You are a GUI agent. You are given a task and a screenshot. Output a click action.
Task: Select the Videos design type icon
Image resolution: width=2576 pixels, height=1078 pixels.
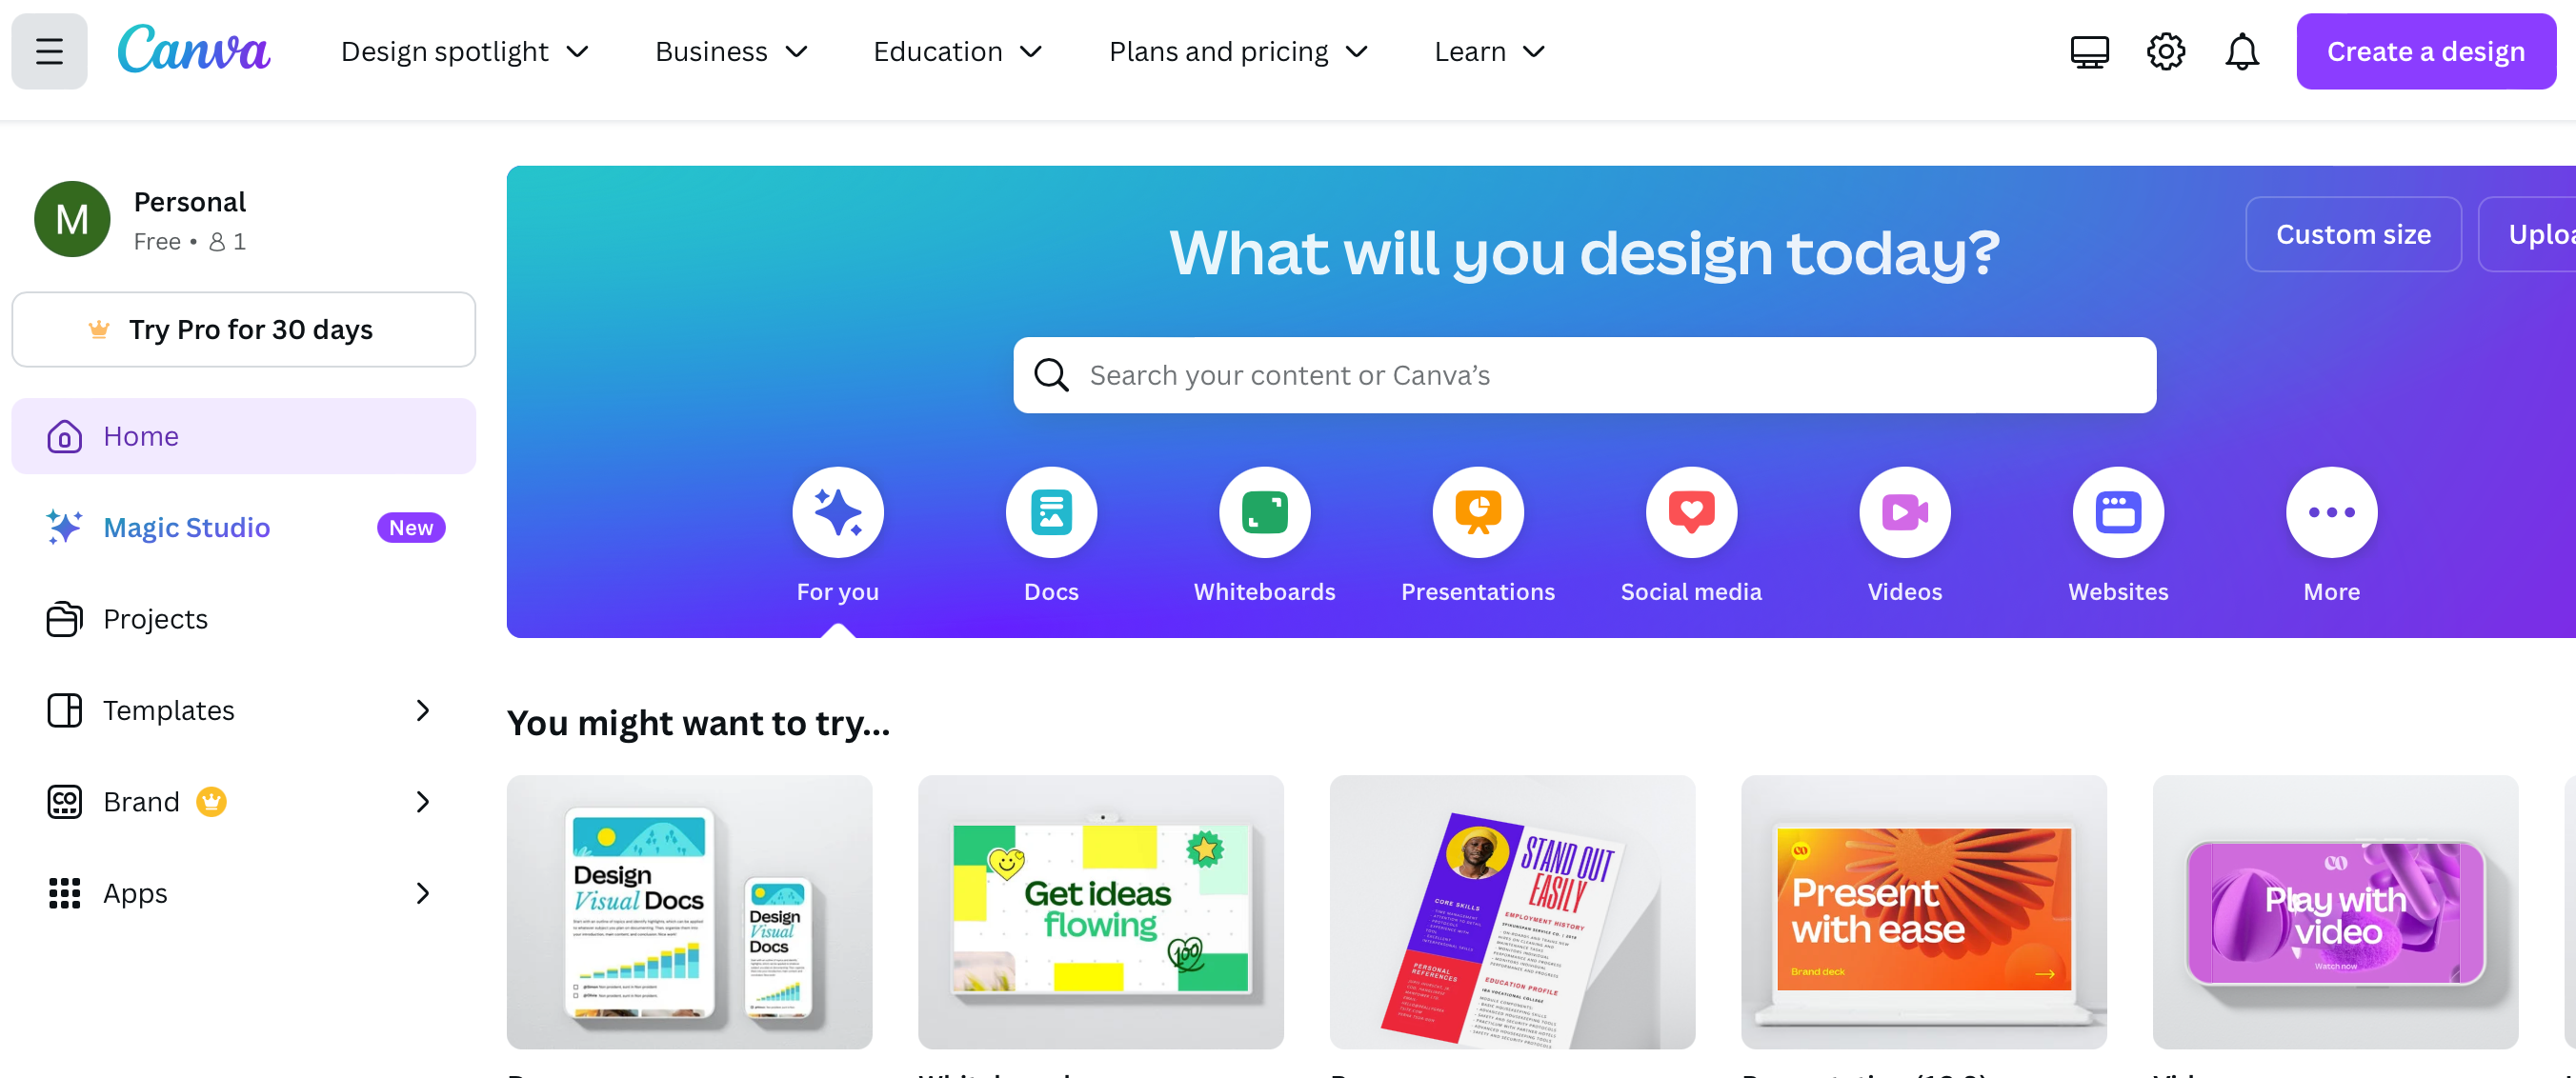click(1904, 511)
